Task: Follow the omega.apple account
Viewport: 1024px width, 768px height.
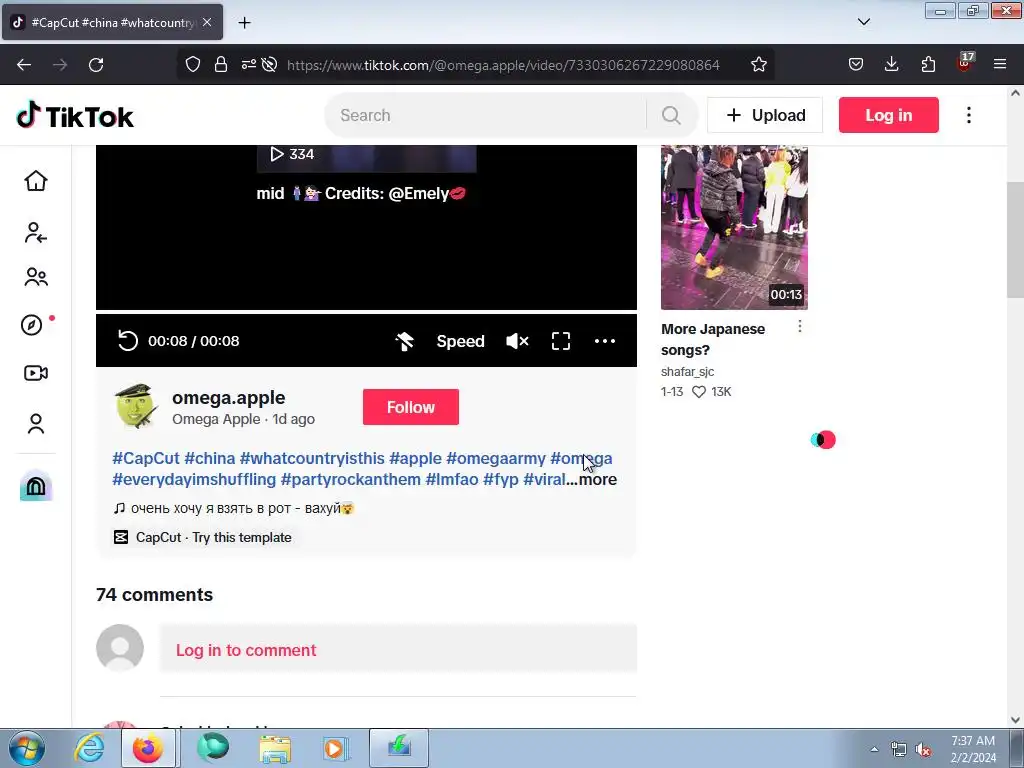Action: [x=411, y=407]
